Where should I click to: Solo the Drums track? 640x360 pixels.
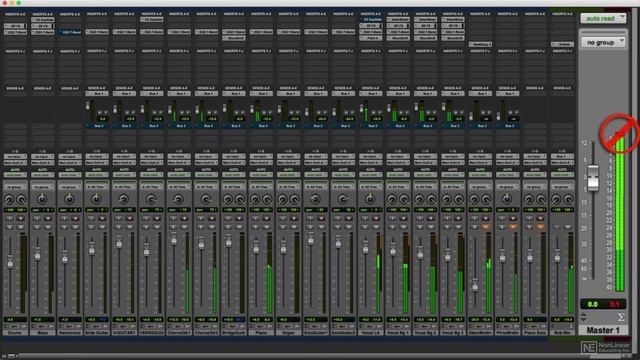10,227
